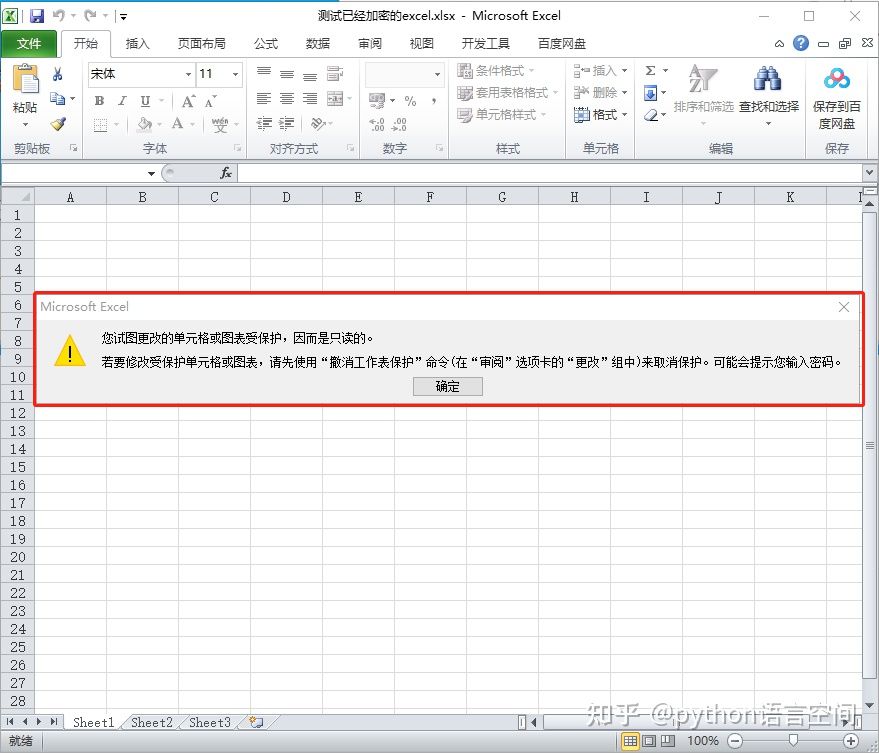Toggle Underline formatting

(x=145, y=101)
